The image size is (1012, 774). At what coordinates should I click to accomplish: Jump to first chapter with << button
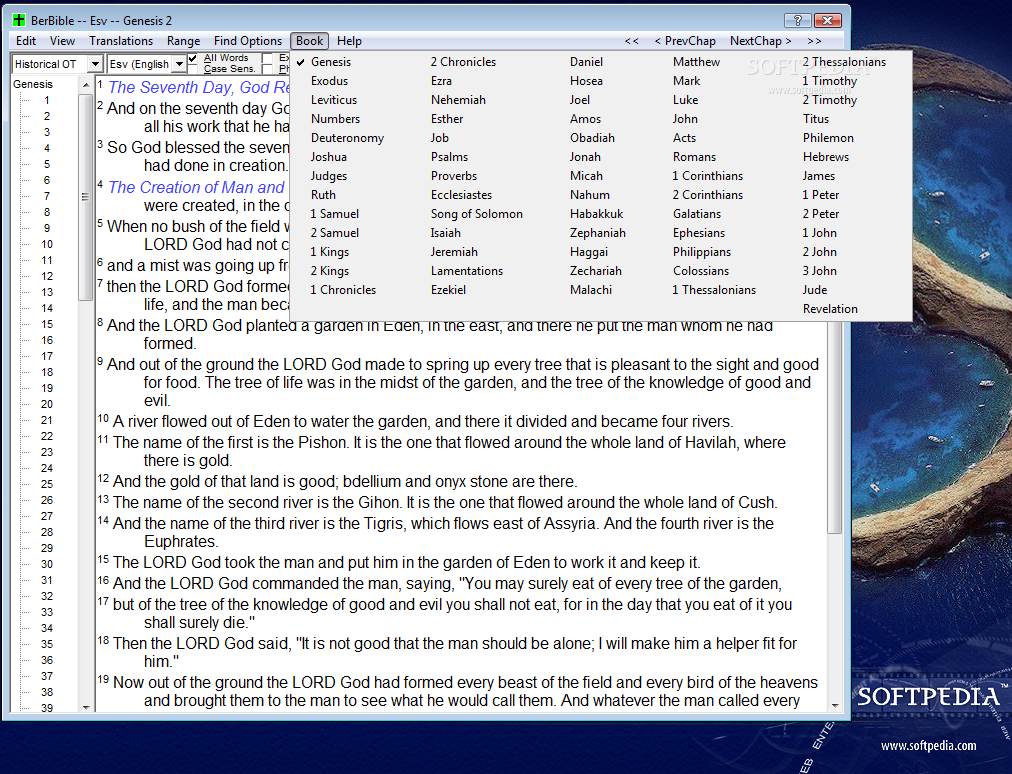[631, 41]
